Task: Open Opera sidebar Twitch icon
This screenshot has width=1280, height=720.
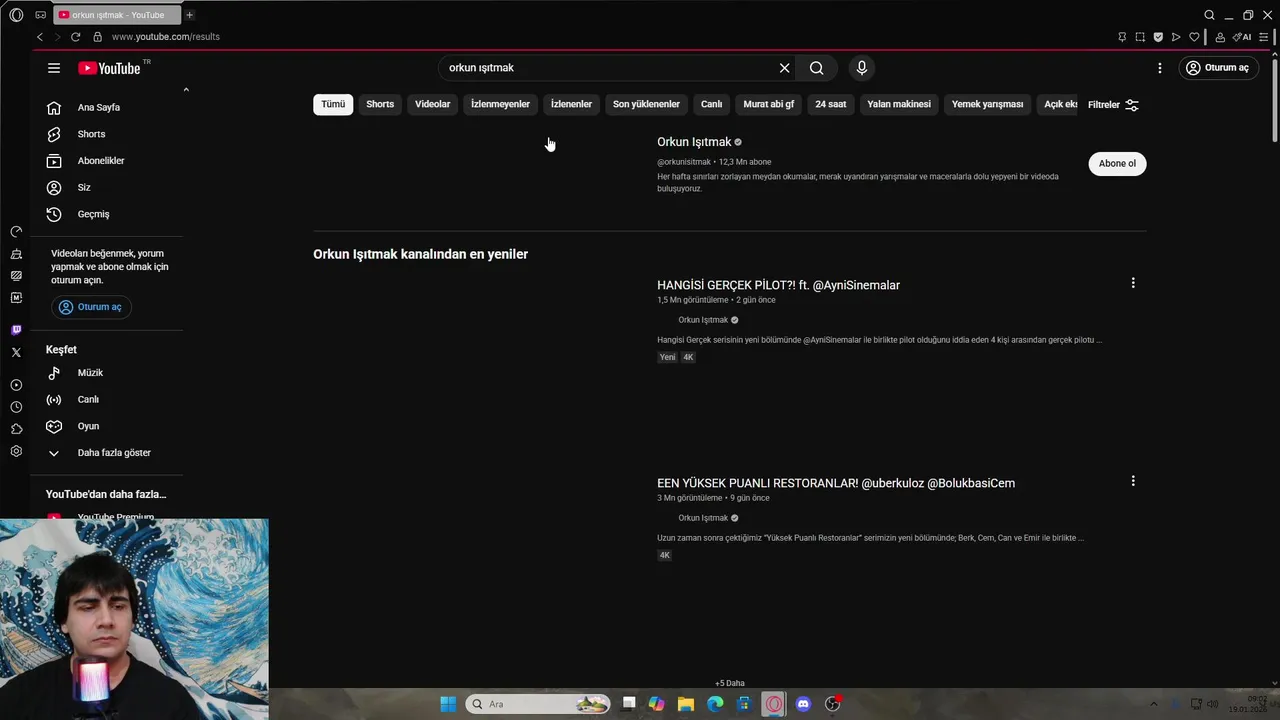Action: click(16, 330)
